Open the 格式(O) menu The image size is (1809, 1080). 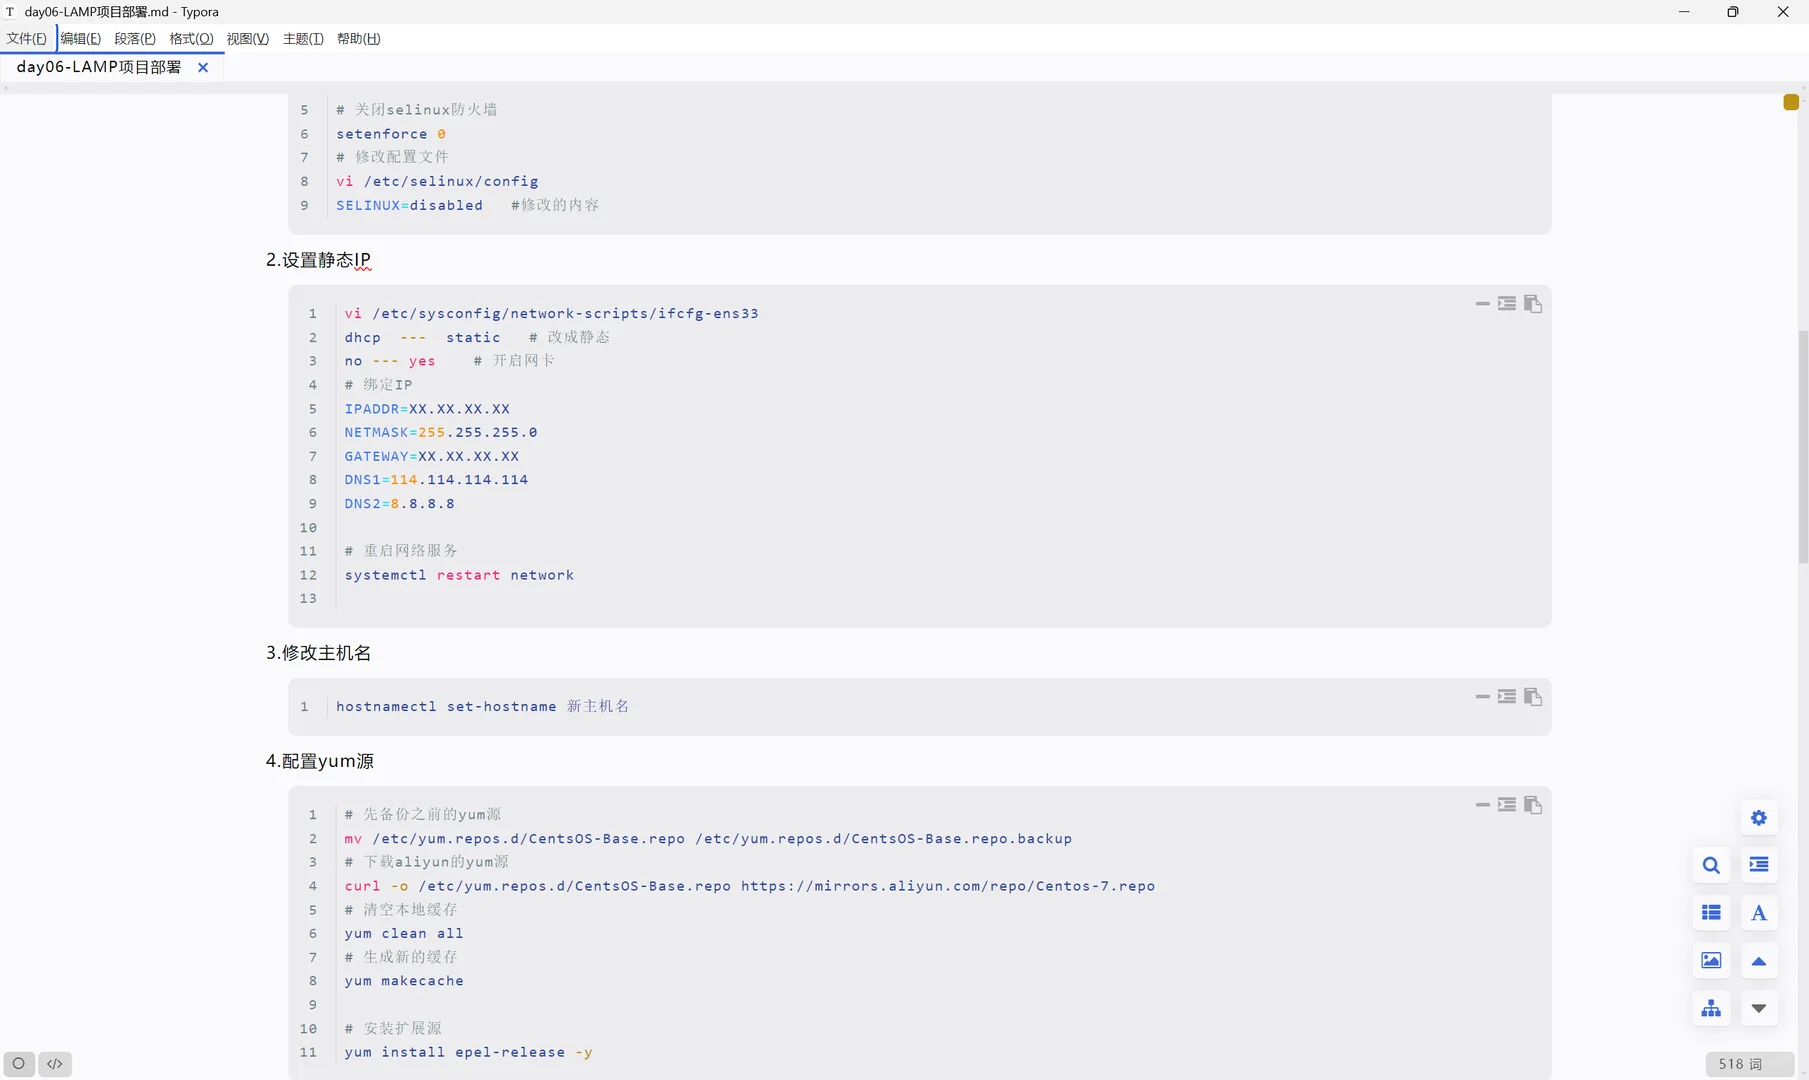(191, 39)
